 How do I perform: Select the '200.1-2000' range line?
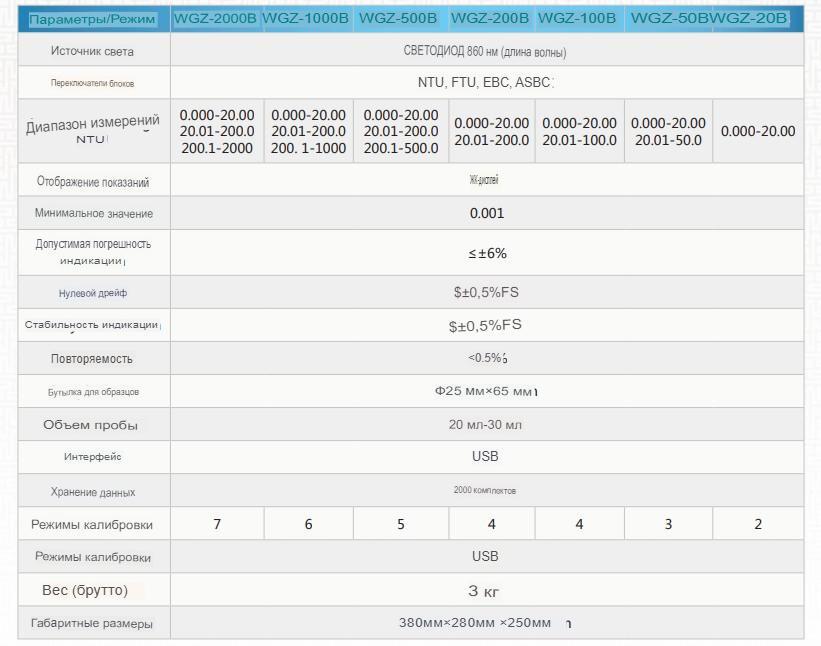click(x=217, y=148)
